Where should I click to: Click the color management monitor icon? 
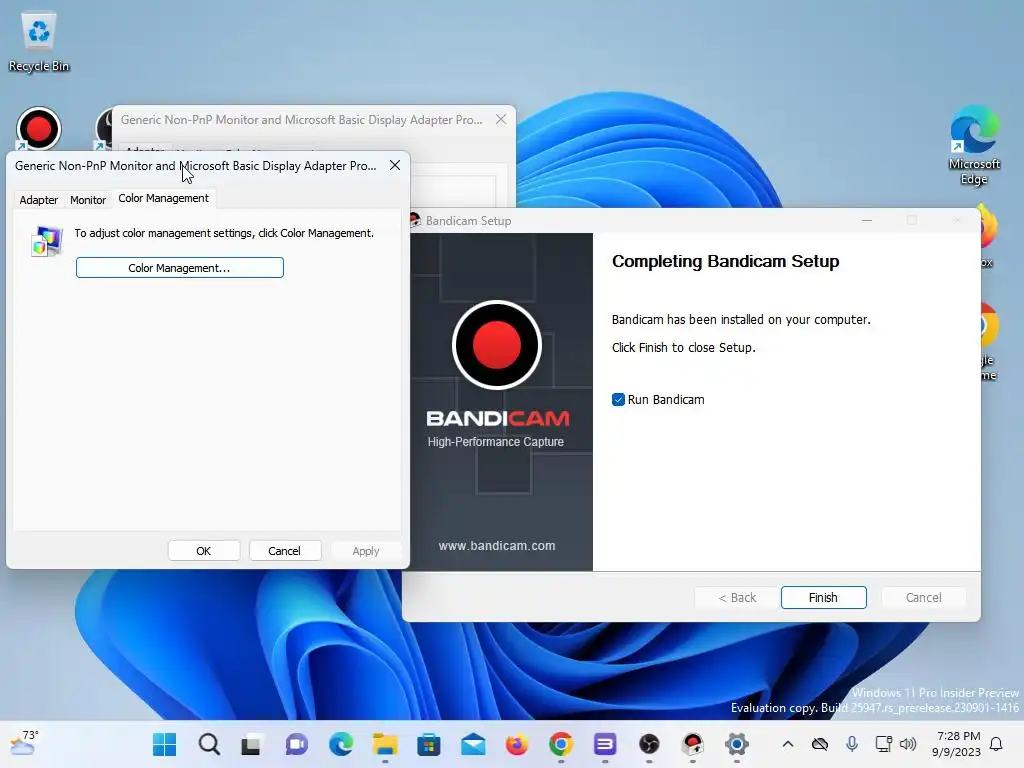pos(46,241)
